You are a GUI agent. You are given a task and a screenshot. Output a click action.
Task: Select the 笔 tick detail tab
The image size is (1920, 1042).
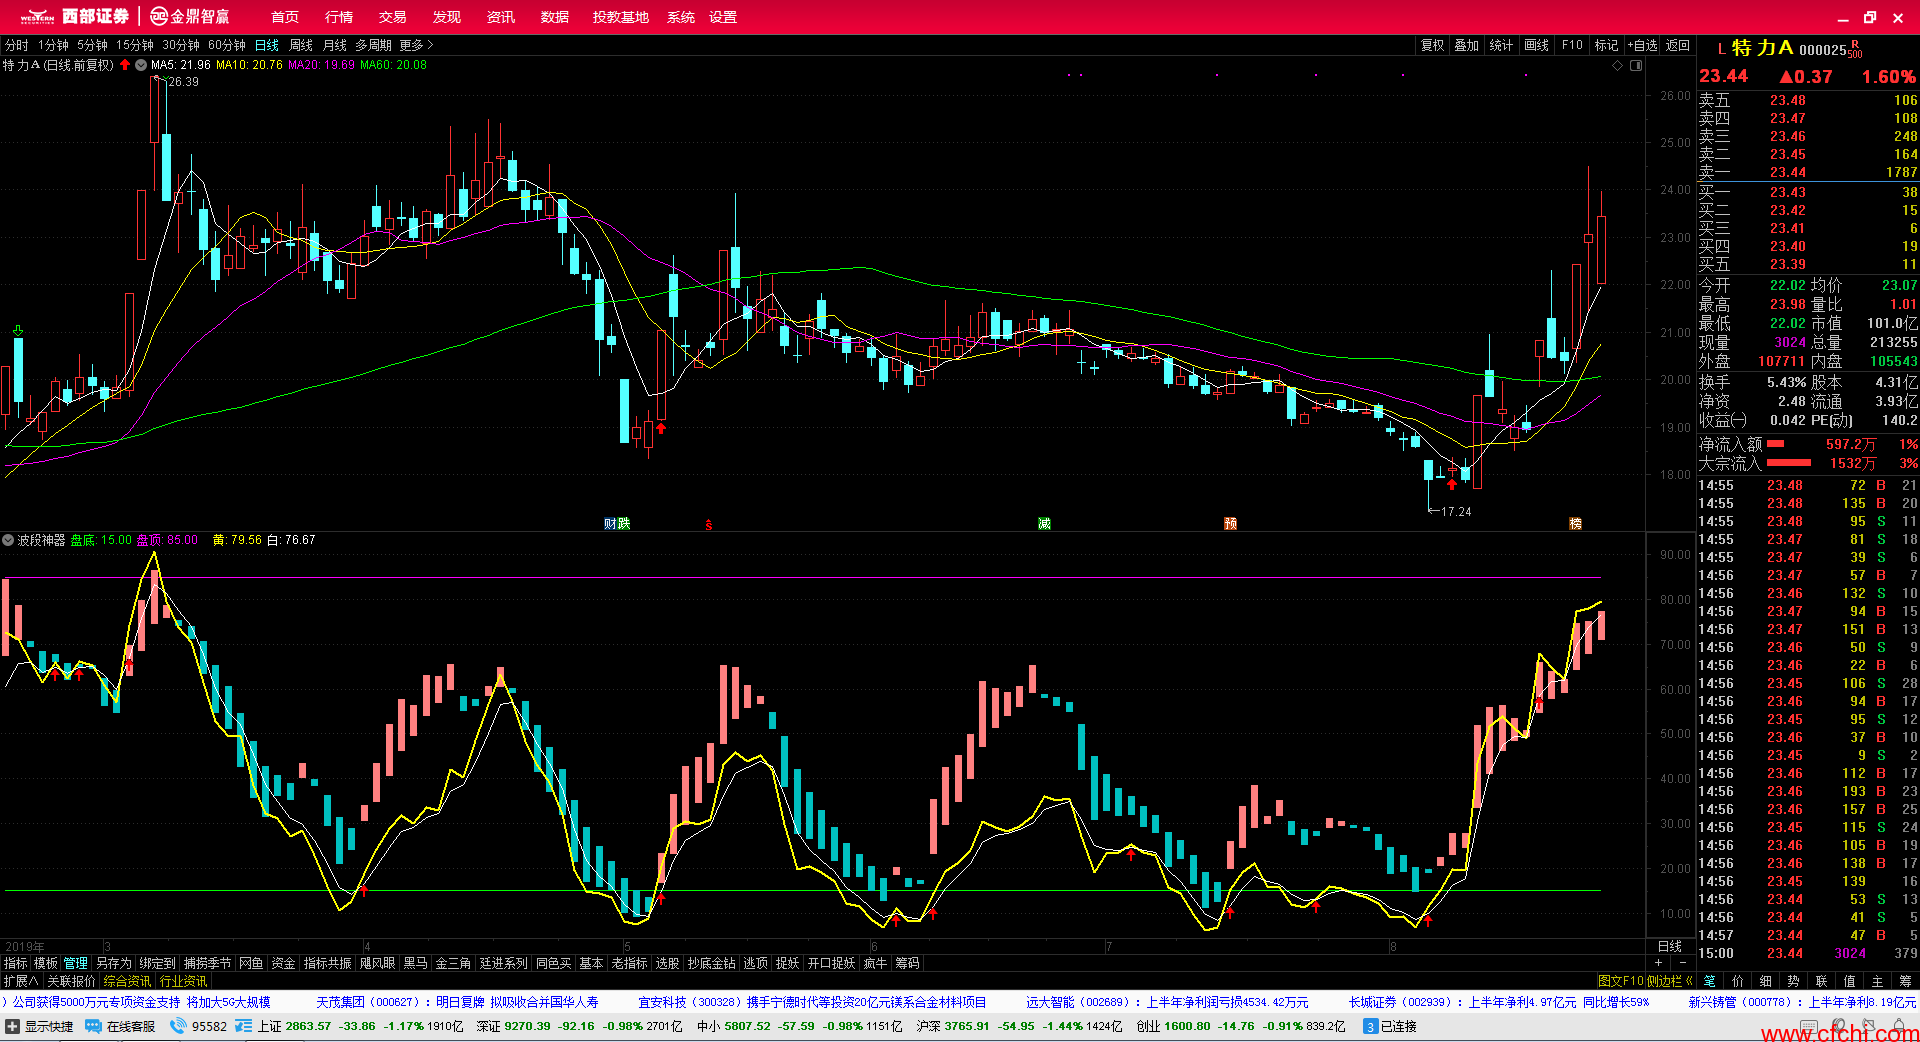[x=1710, y=981]
